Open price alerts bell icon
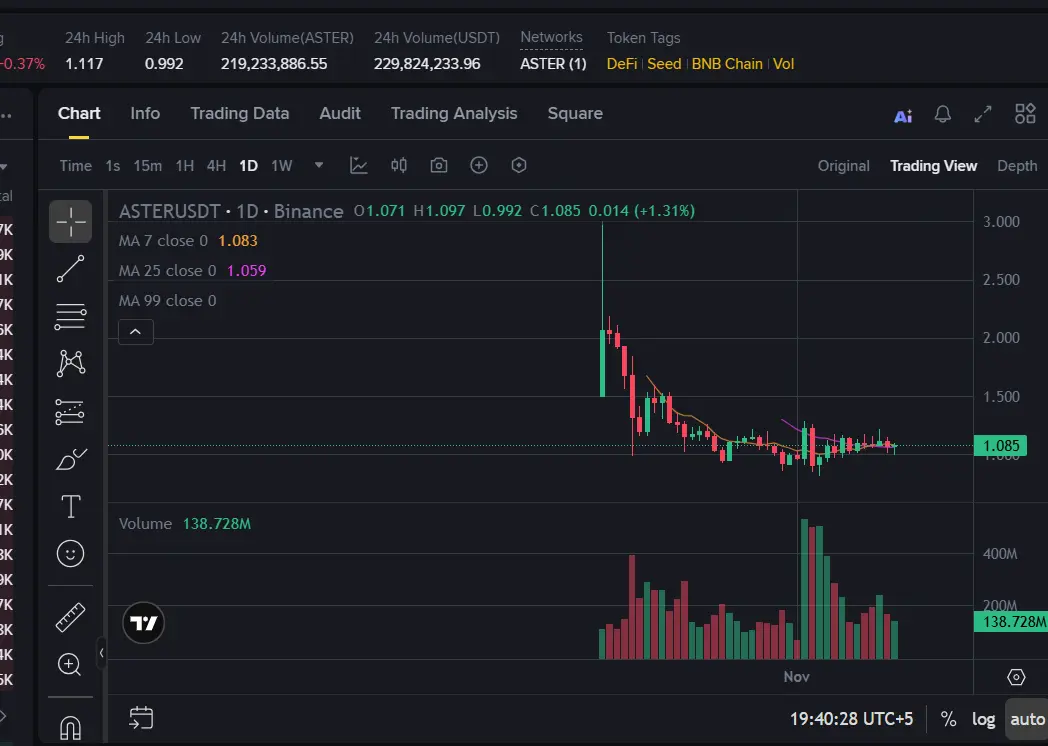 click(x=942, y=114)
